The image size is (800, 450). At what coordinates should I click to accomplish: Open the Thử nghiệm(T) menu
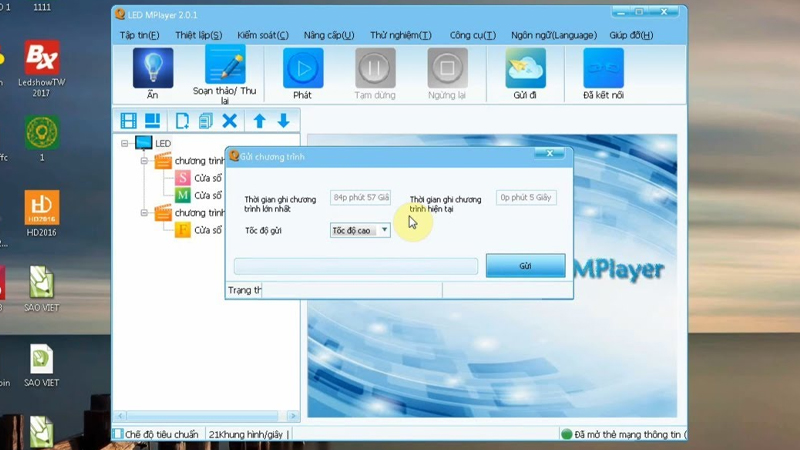pos(401,35)
